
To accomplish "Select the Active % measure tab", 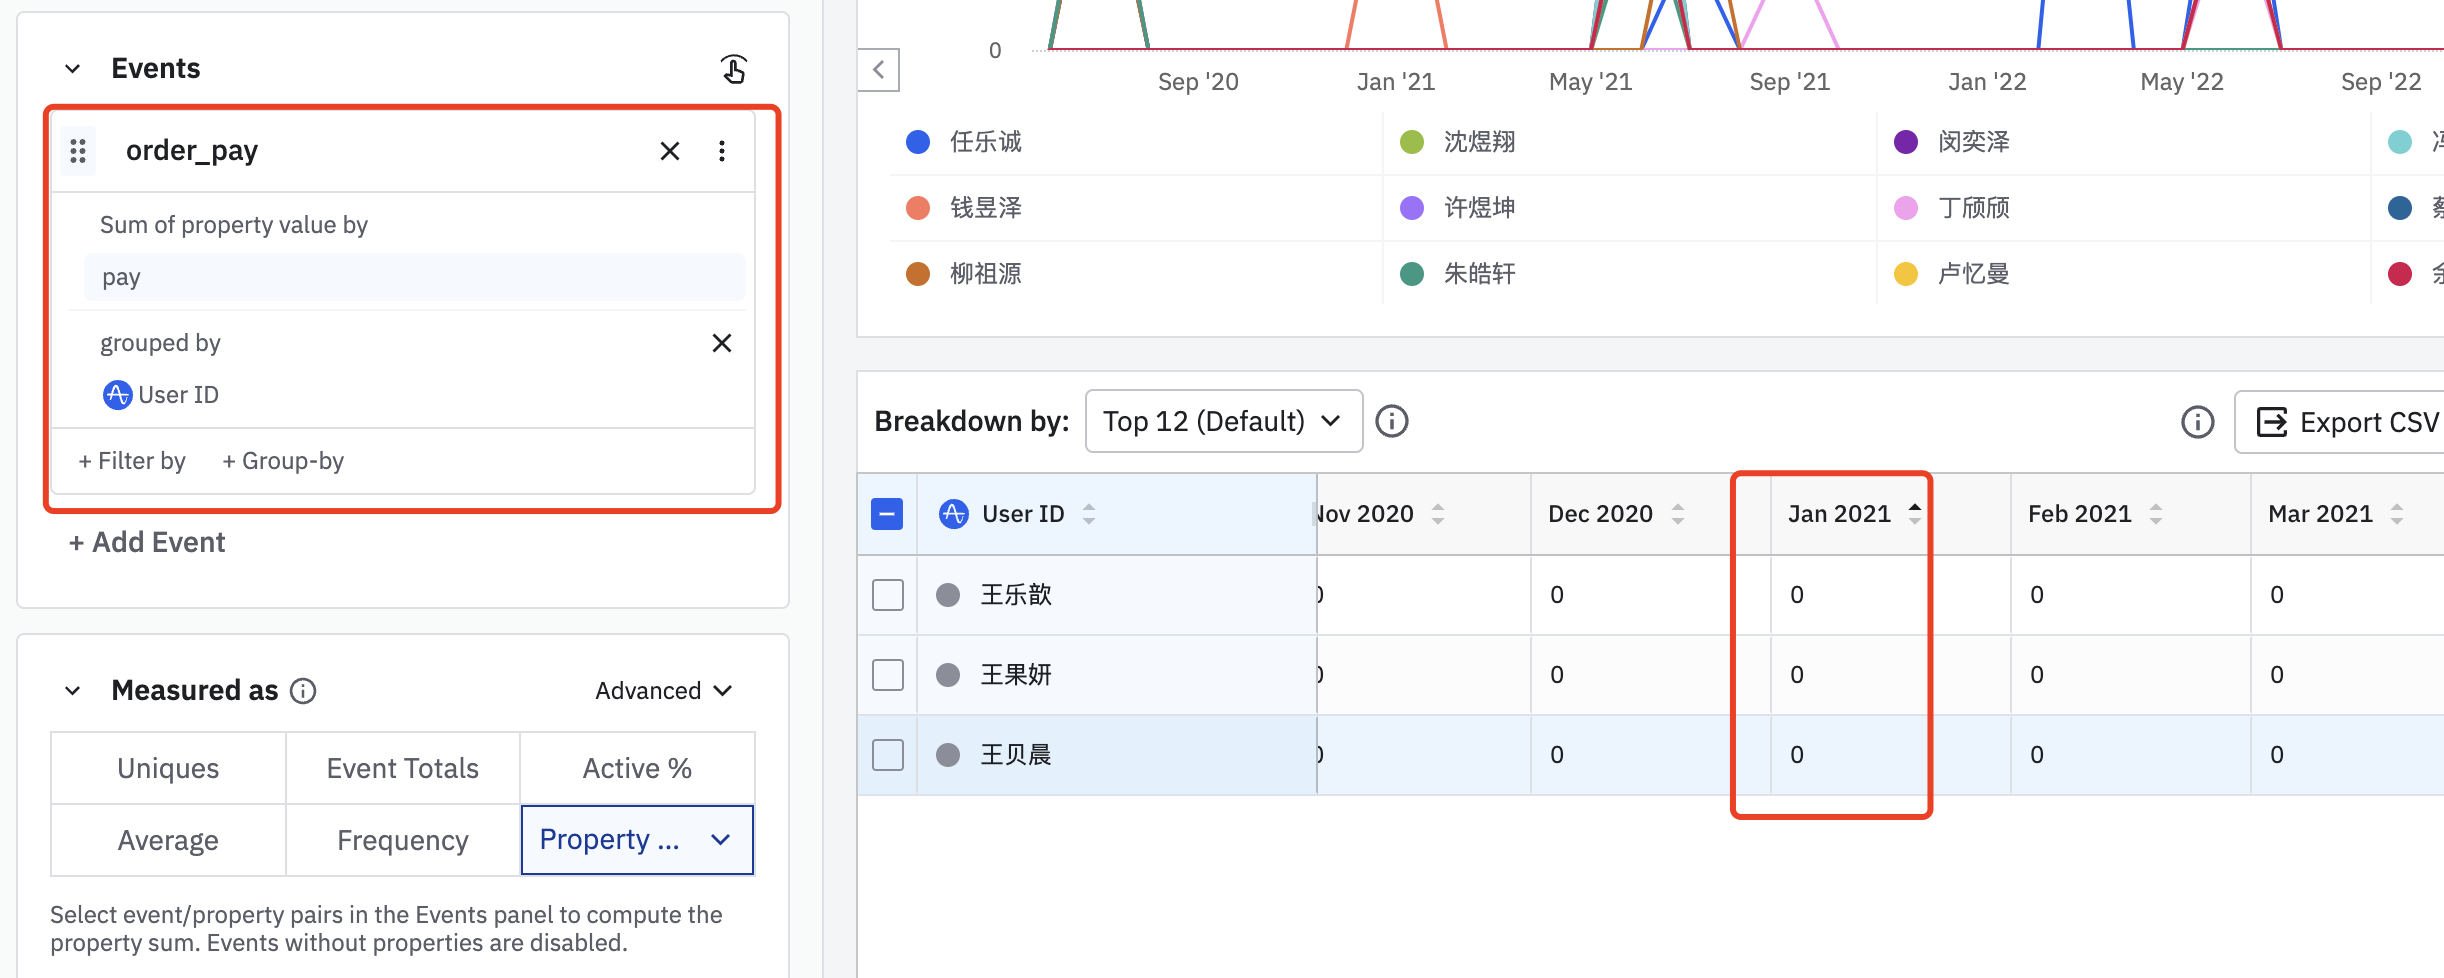I will pos(637,768).
